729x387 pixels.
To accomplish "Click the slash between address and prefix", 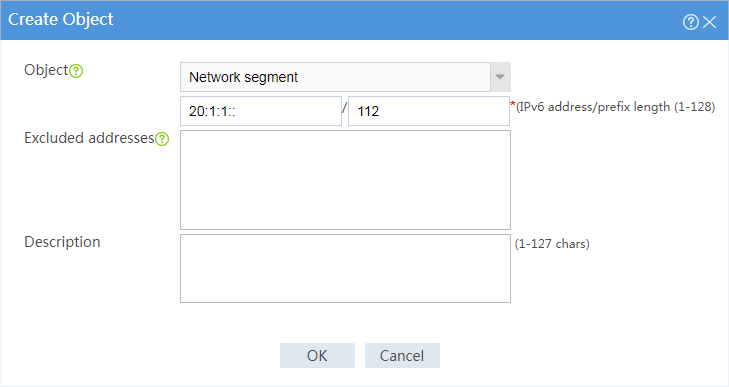I will [345, 109].
